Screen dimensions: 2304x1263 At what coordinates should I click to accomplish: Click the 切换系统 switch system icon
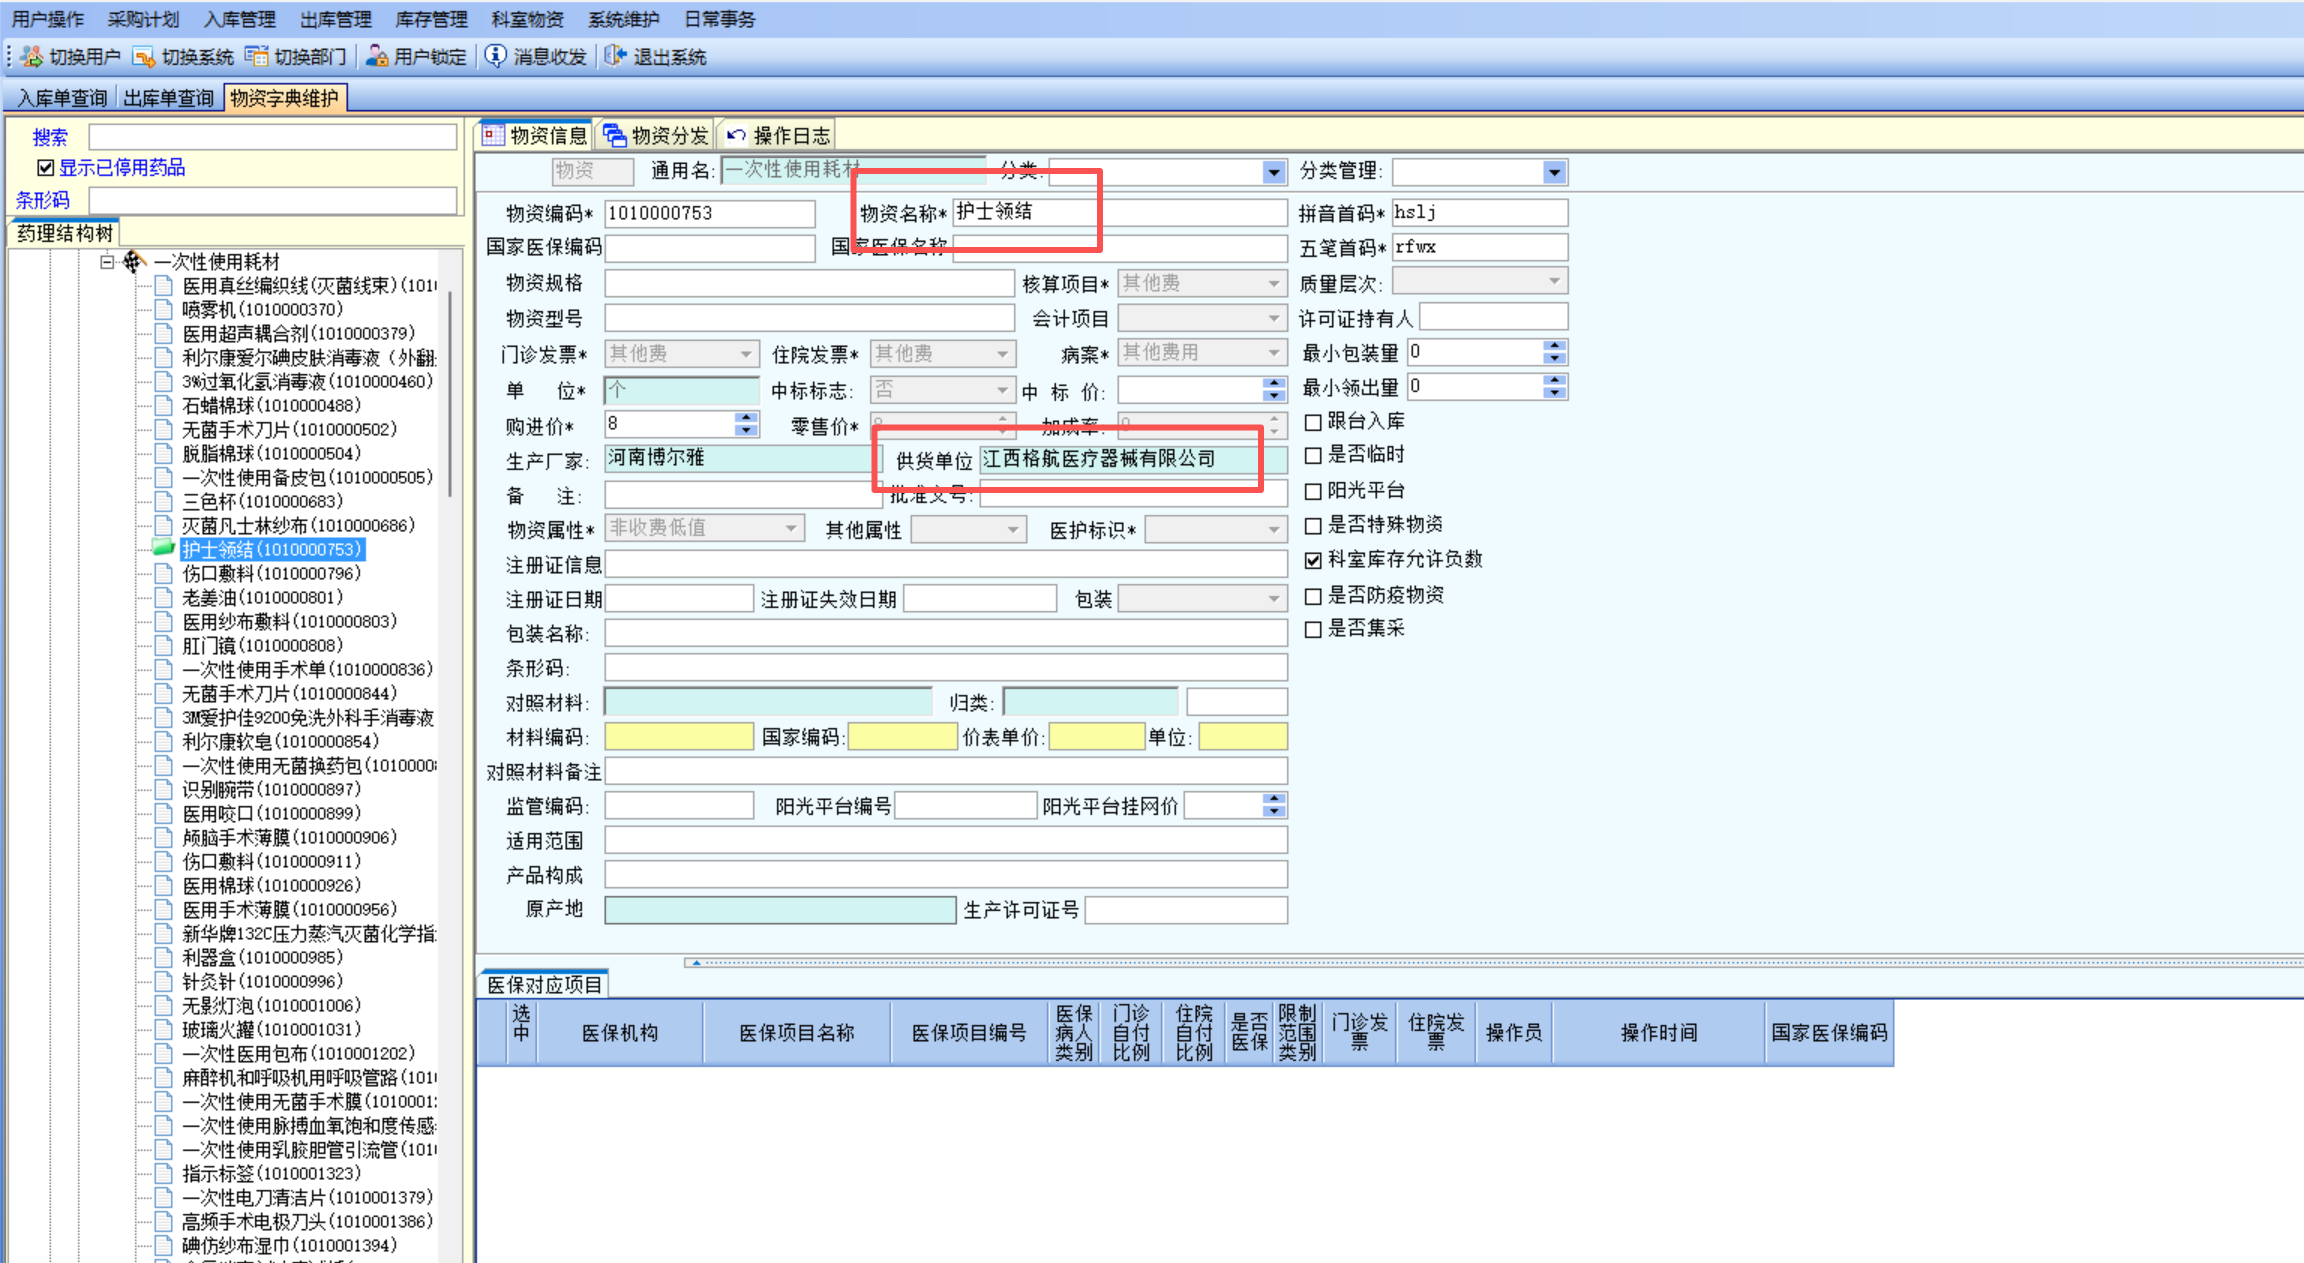[144, 57]
